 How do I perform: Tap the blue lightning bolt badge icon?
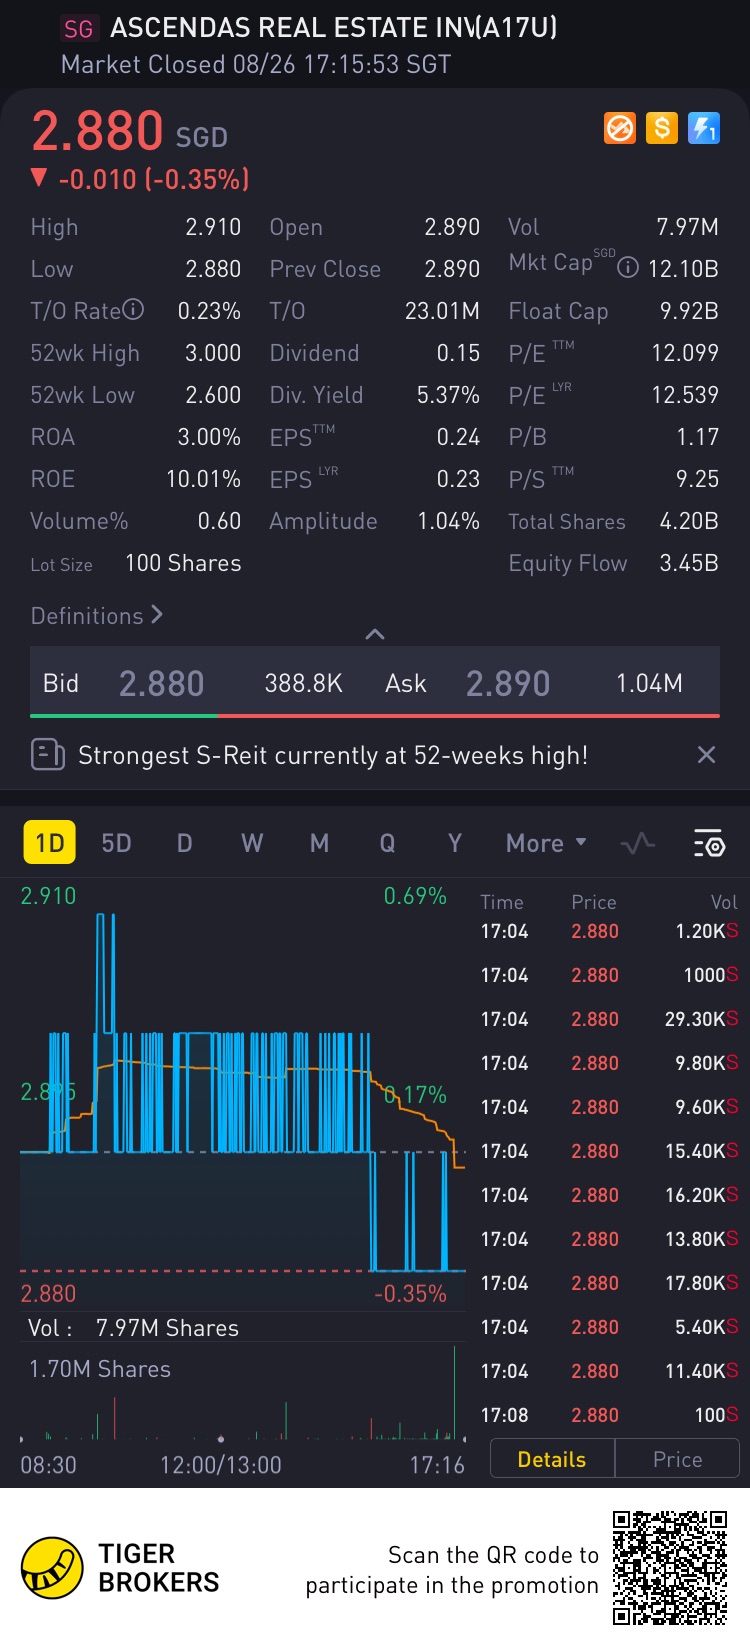coord(704,128)
